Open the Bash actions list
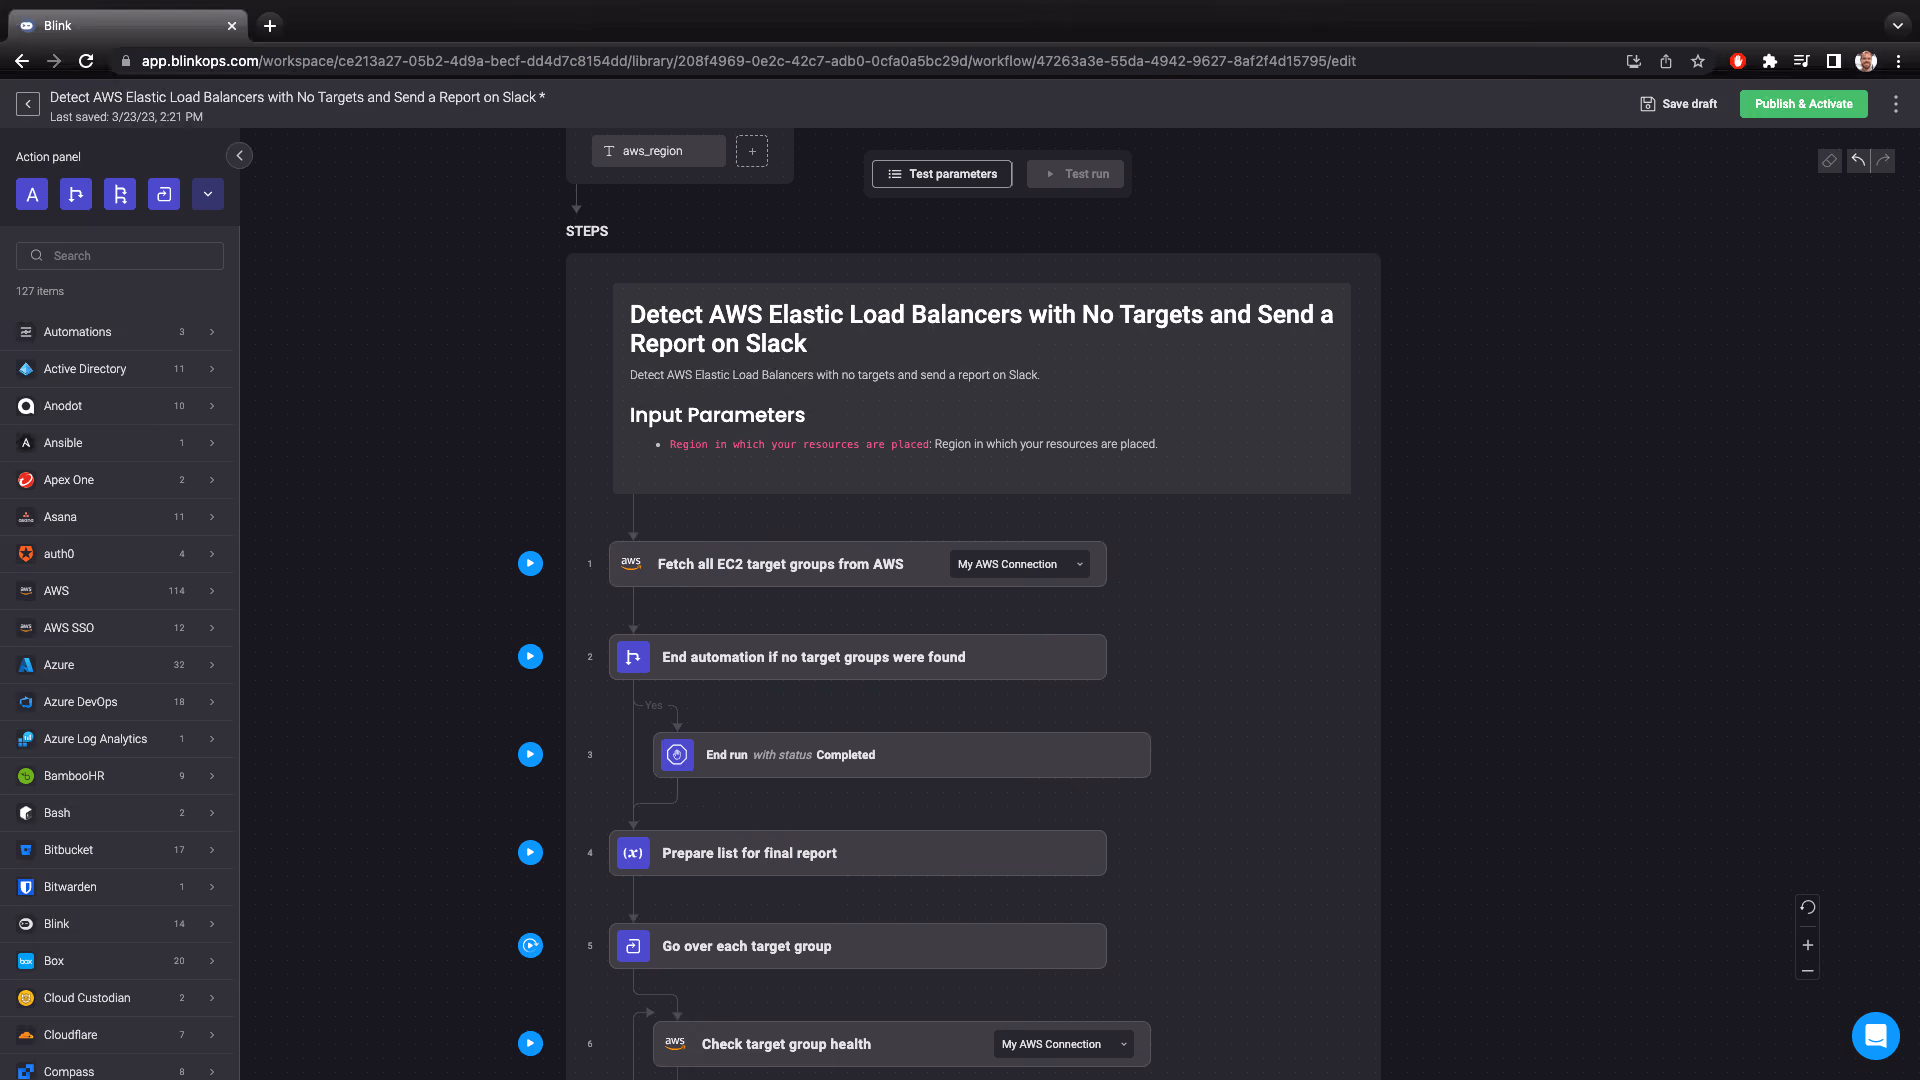Screen dimensions: 1920x1080 point(120,813)
